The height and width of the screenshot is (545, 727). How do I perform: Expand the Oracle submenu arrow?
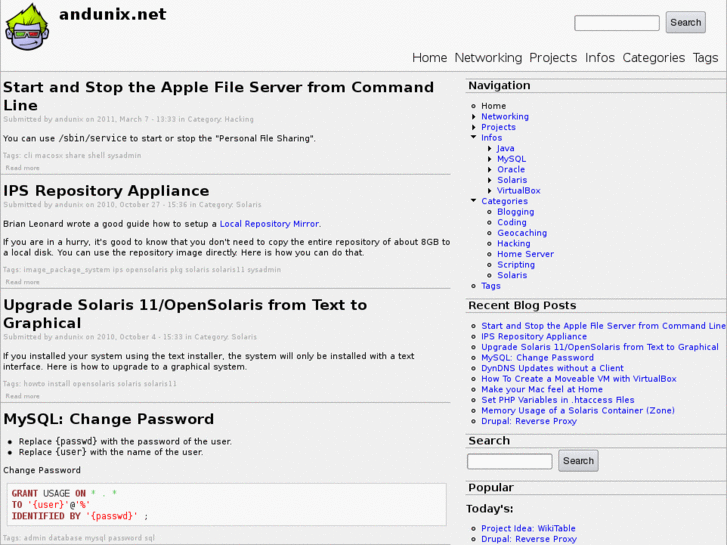click(490, 170)
